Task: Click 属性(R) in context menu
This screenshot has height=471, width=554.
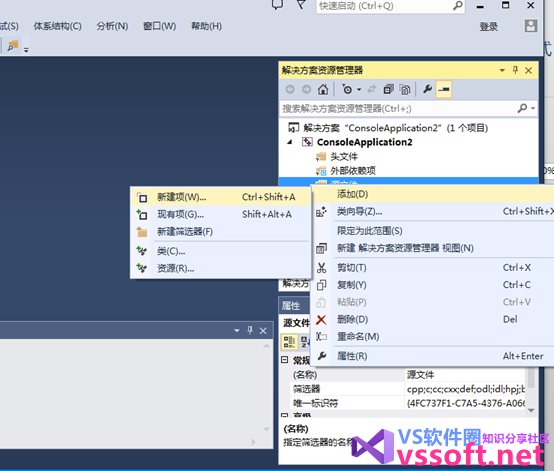Action: [432, 356]
